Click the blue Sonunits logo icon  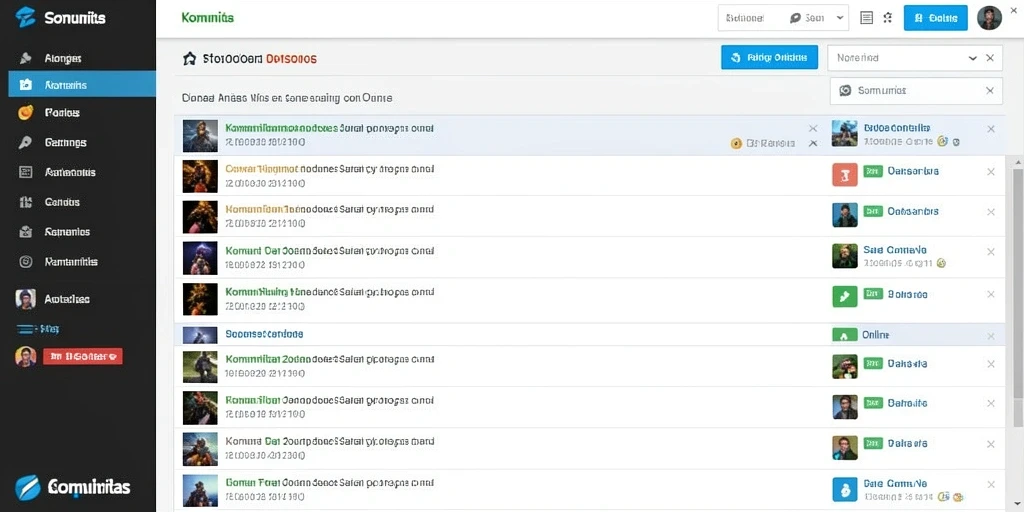point(25,18)
